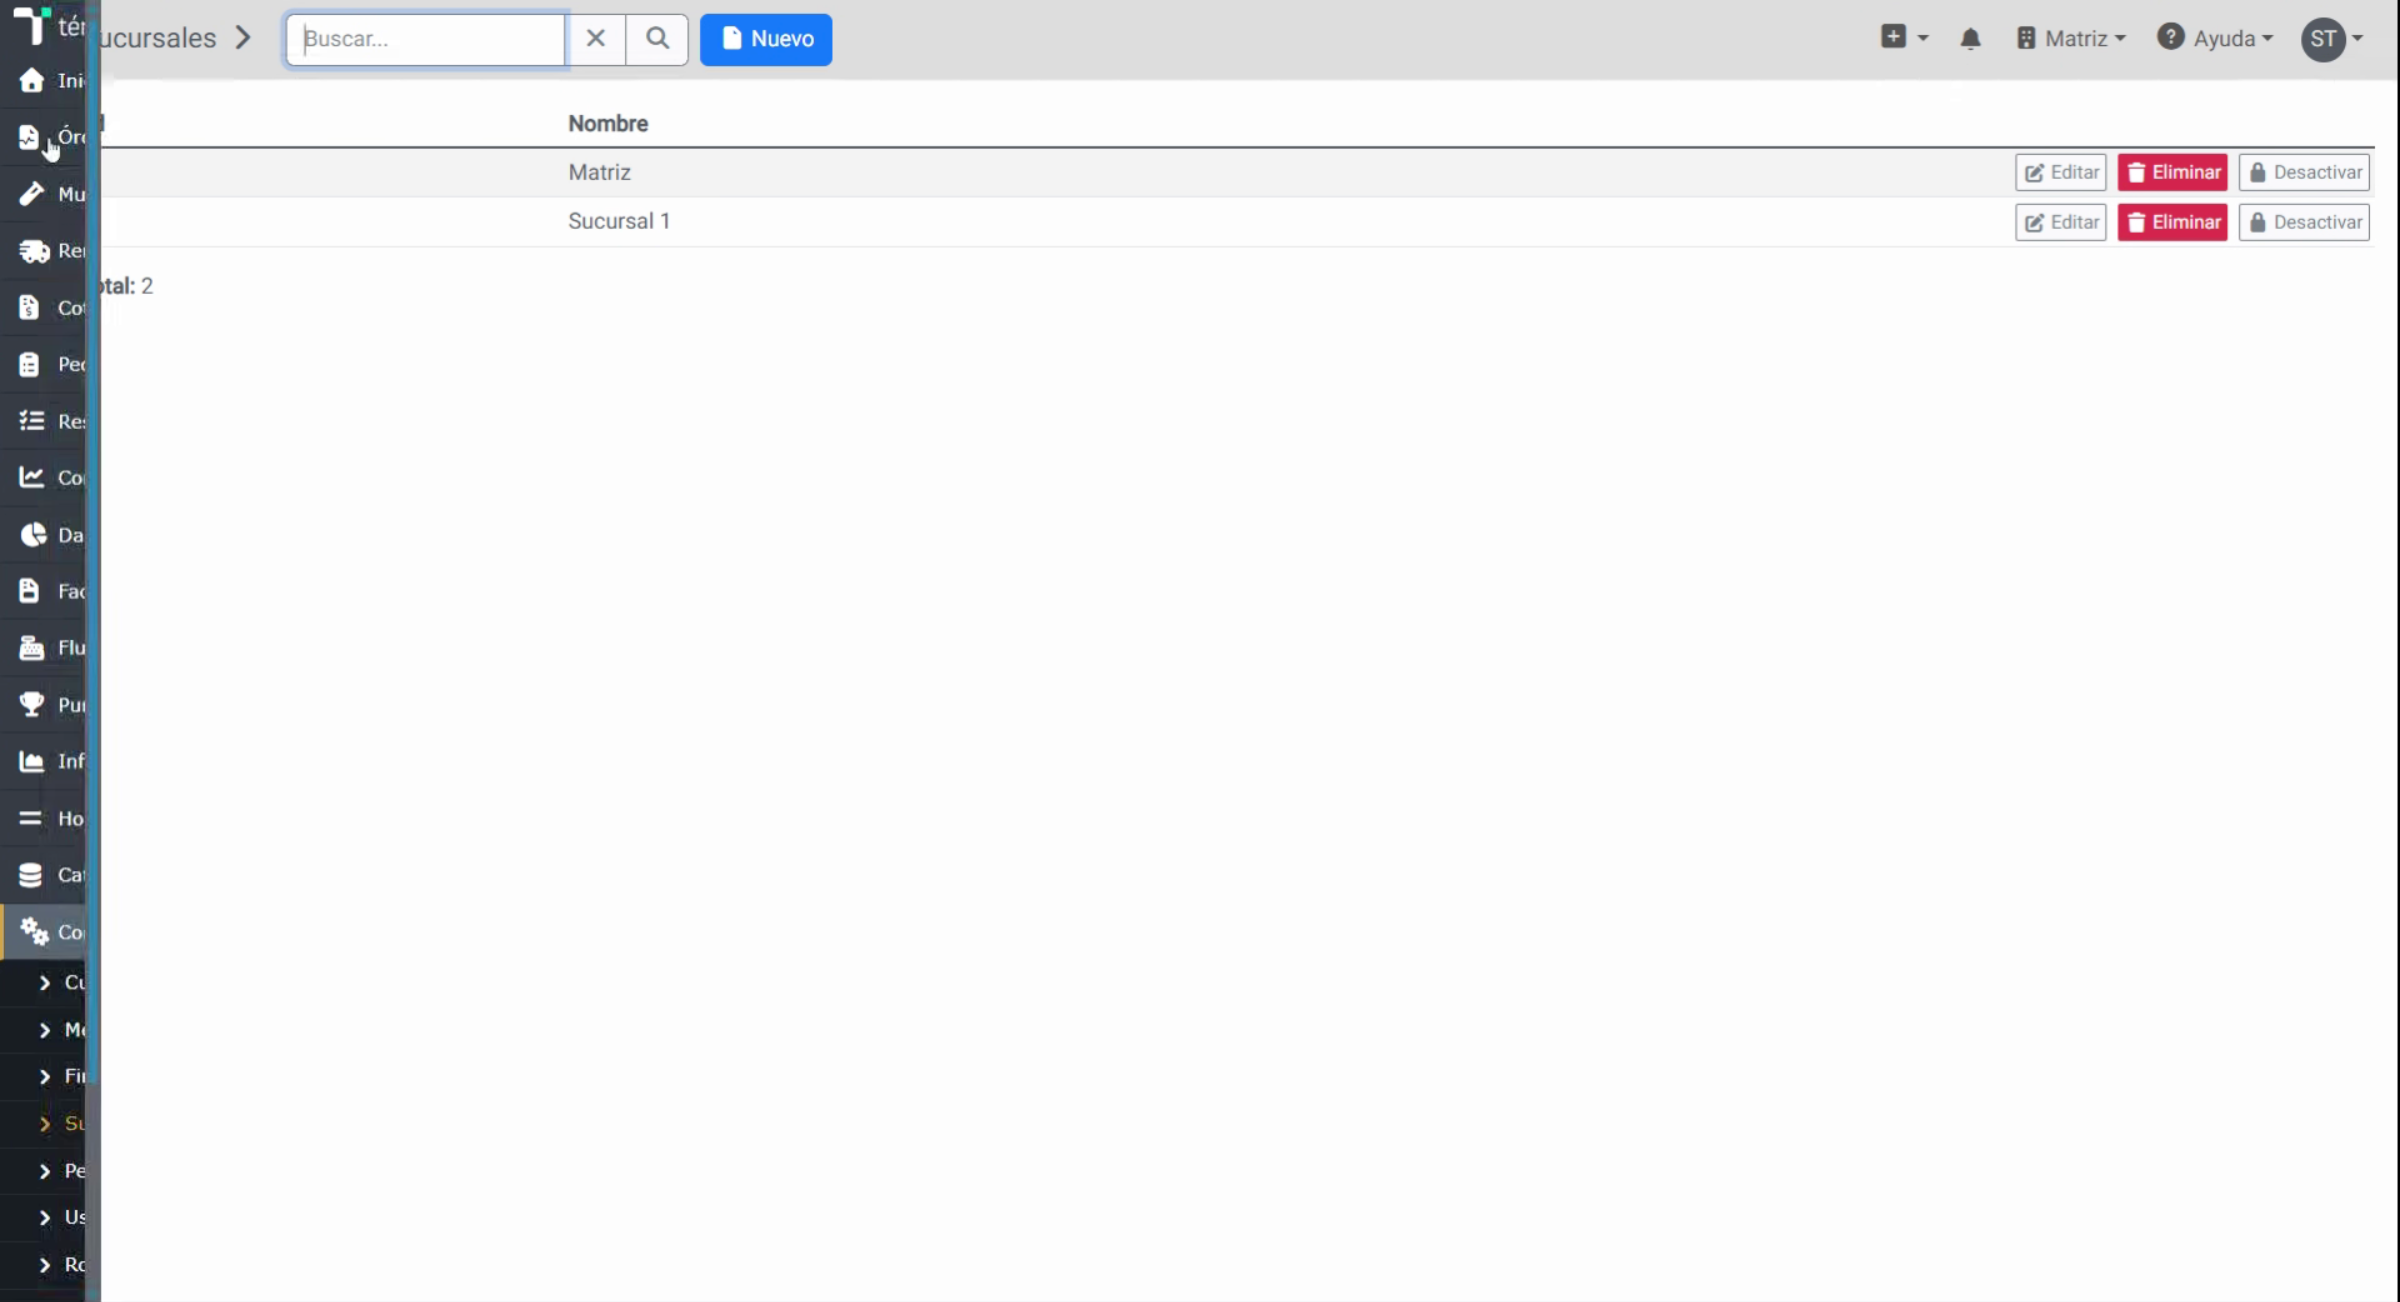The height and width of the screenshot is (1302, 2400).
Task: Open the cash register icon in sidebar
Action: coord(31,647)
